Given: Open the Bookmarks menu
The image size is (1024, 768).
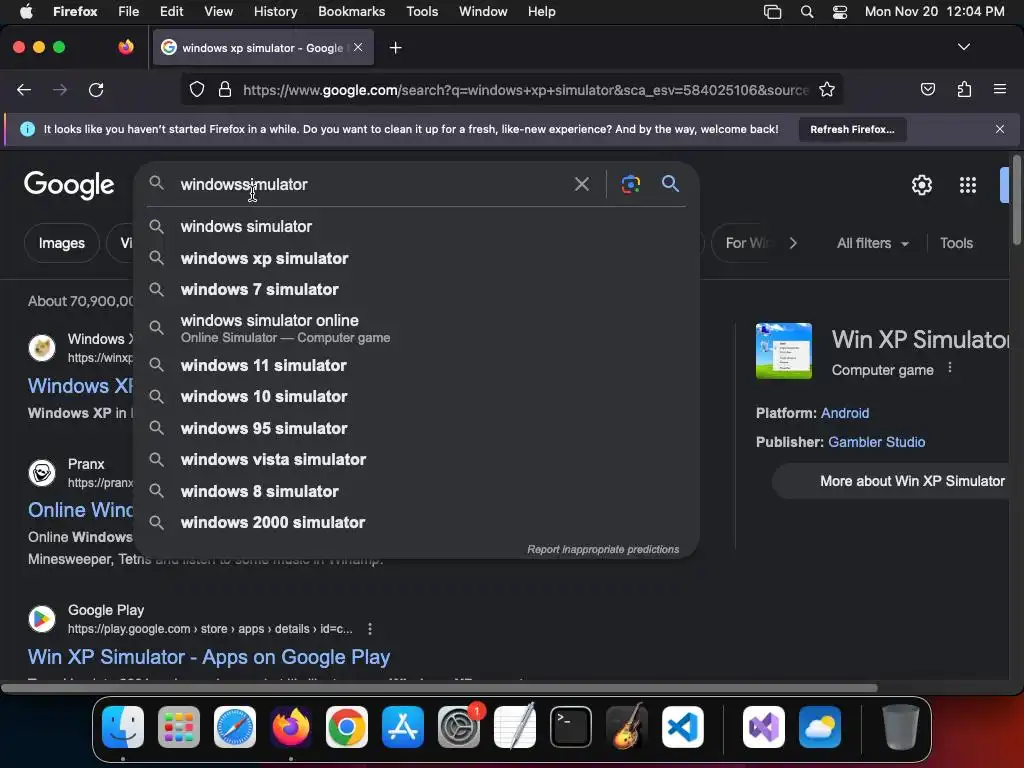Looking at the screenshot, I should (351, 12).
